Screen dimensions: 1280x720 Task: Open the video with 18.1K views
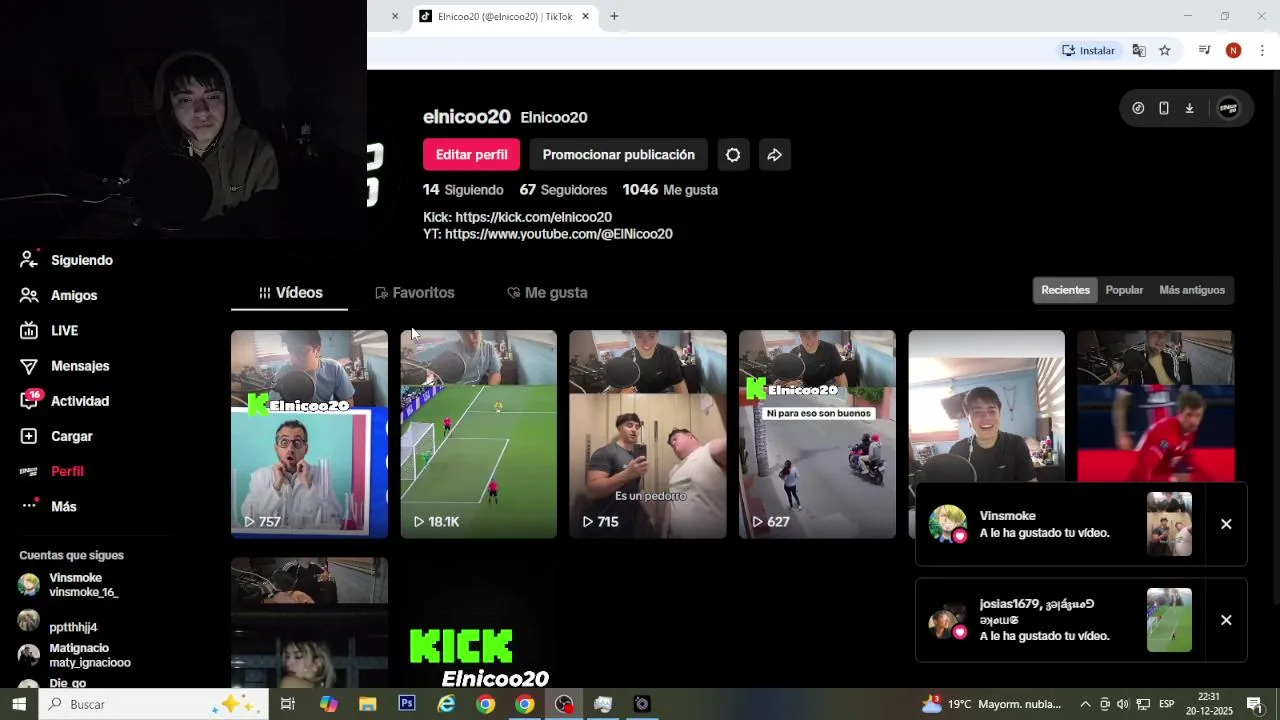(x=478, y=434)
